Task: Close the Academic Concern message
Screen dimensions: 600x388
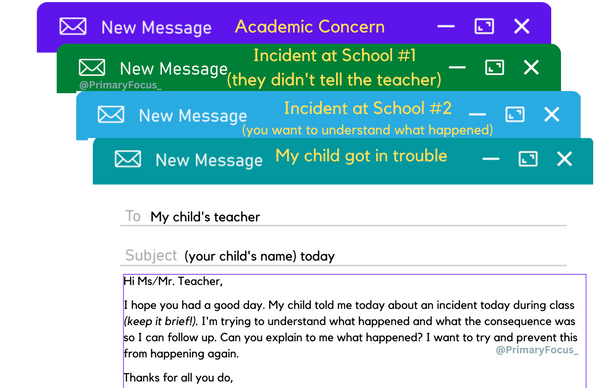Action: point(522,26)
